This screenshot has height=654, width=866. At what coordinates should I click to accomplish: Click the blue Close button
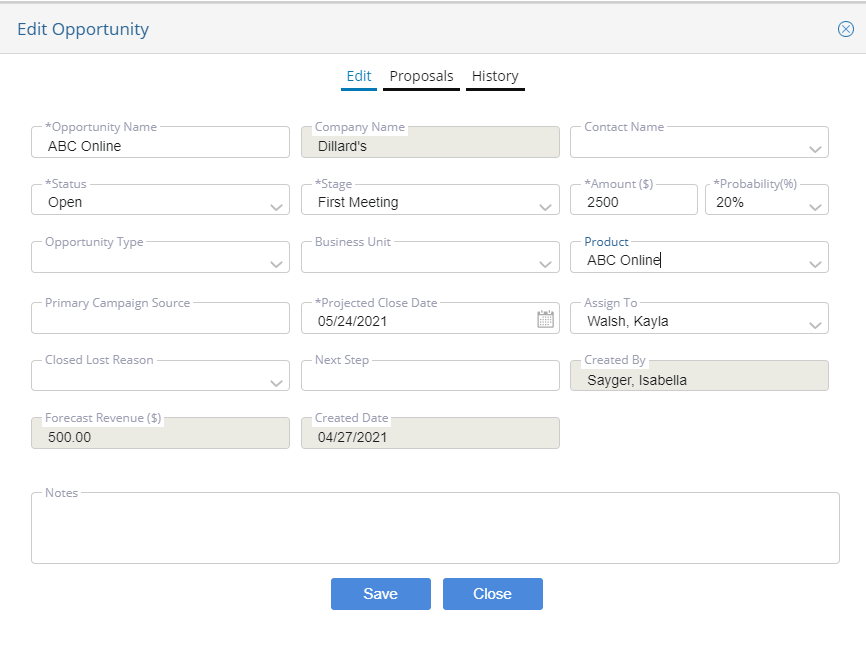coord(493,594)
